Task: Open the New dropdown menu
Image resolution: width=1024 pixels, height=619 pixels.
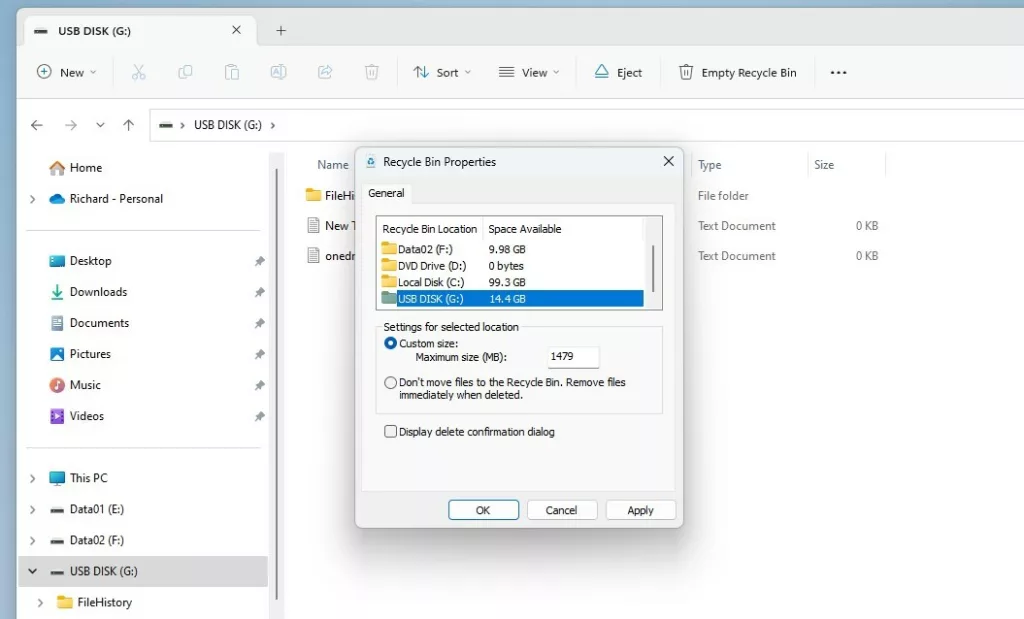Action: click(x=67, y=72)
